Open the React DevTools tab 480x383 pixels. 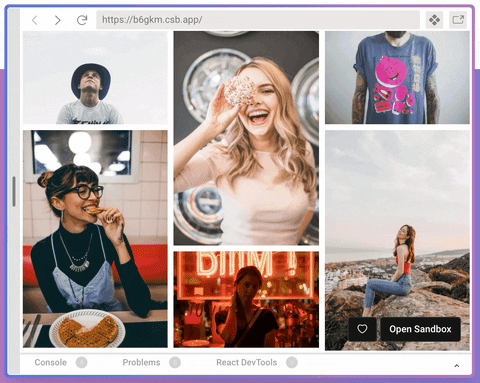(247, 362)
